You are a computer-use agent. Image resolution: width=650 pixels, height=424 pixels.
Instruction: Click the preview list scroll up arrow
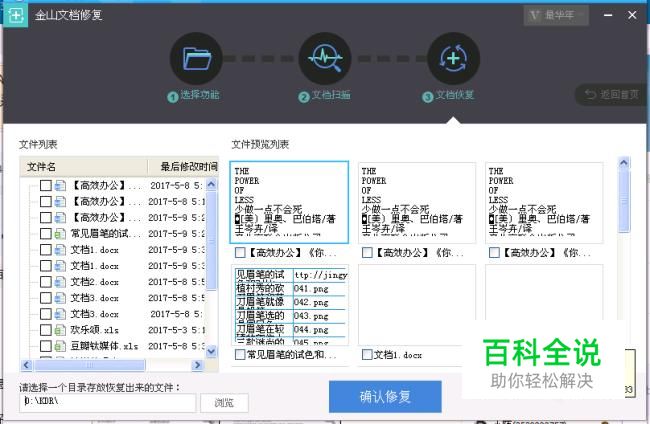624,163
